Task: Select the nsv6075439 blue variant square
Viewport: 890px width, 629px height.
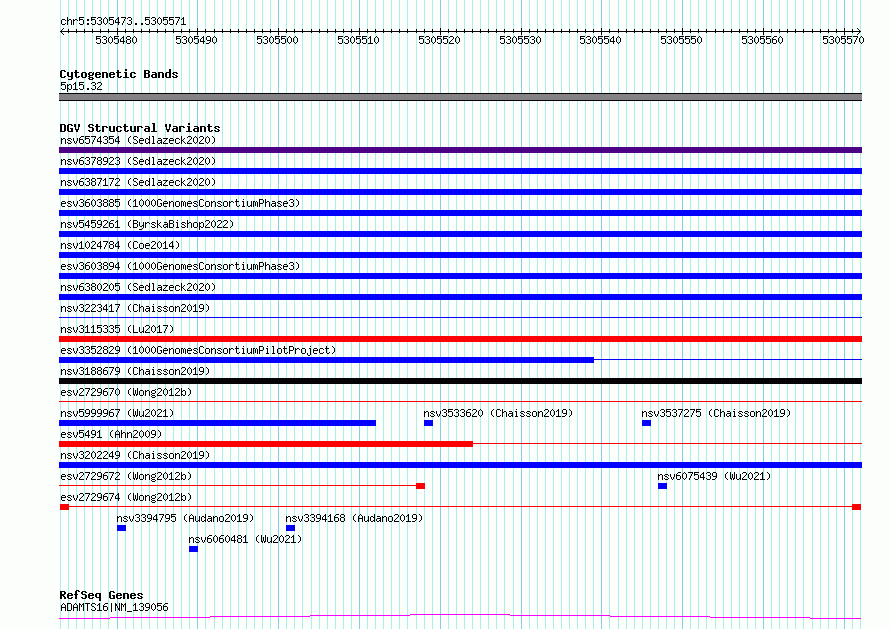Action: pyautogui.click(x=662, y=486)
